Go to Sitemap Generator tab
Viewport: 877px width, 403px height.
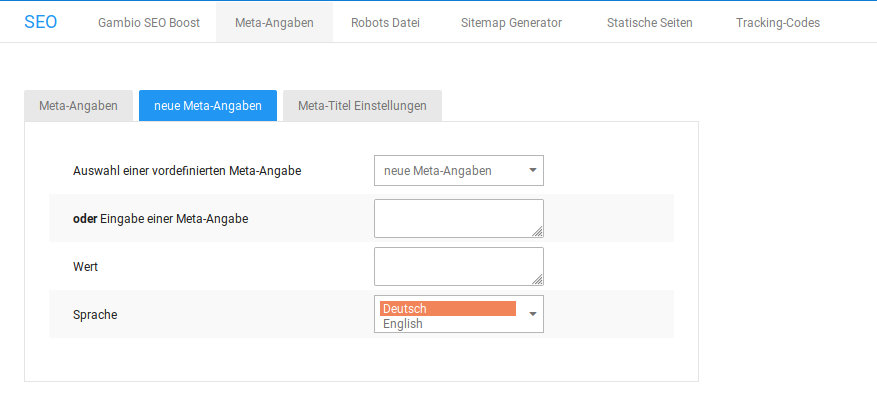tap(511, 23)
